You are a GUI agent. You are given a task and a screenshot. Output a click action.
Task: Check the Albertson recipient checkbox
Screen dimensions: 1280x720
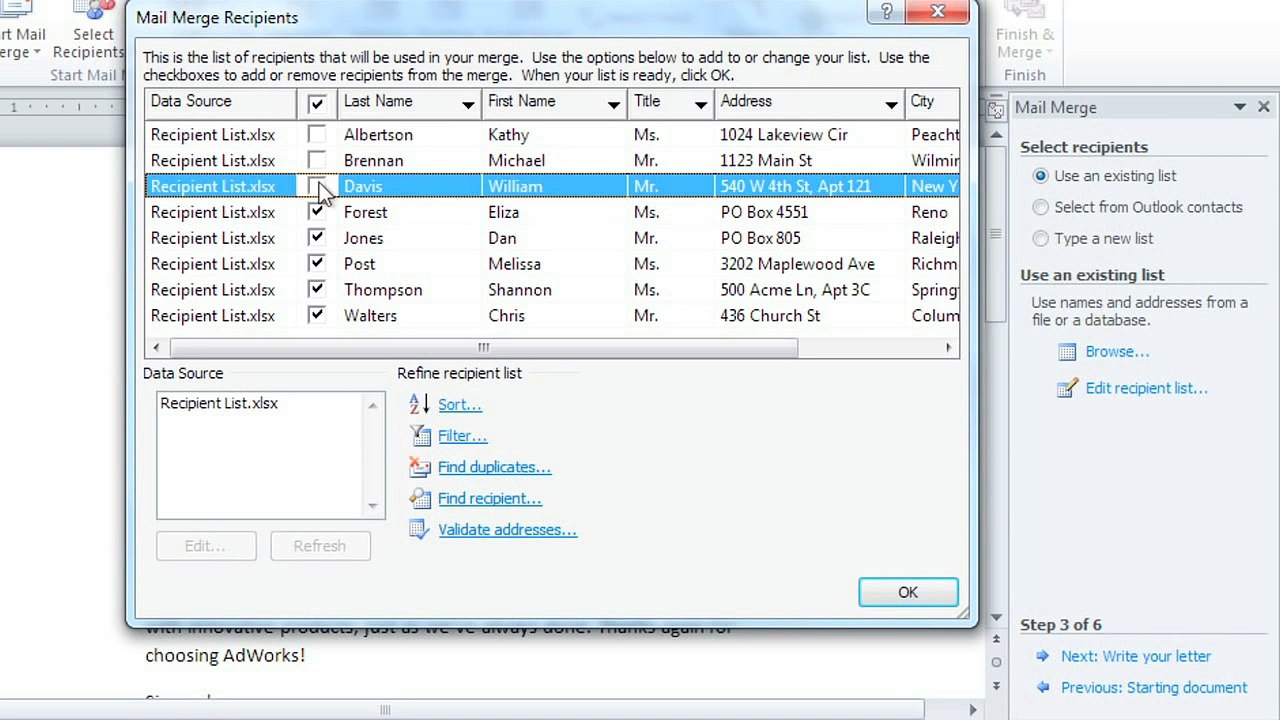[317, 134]
